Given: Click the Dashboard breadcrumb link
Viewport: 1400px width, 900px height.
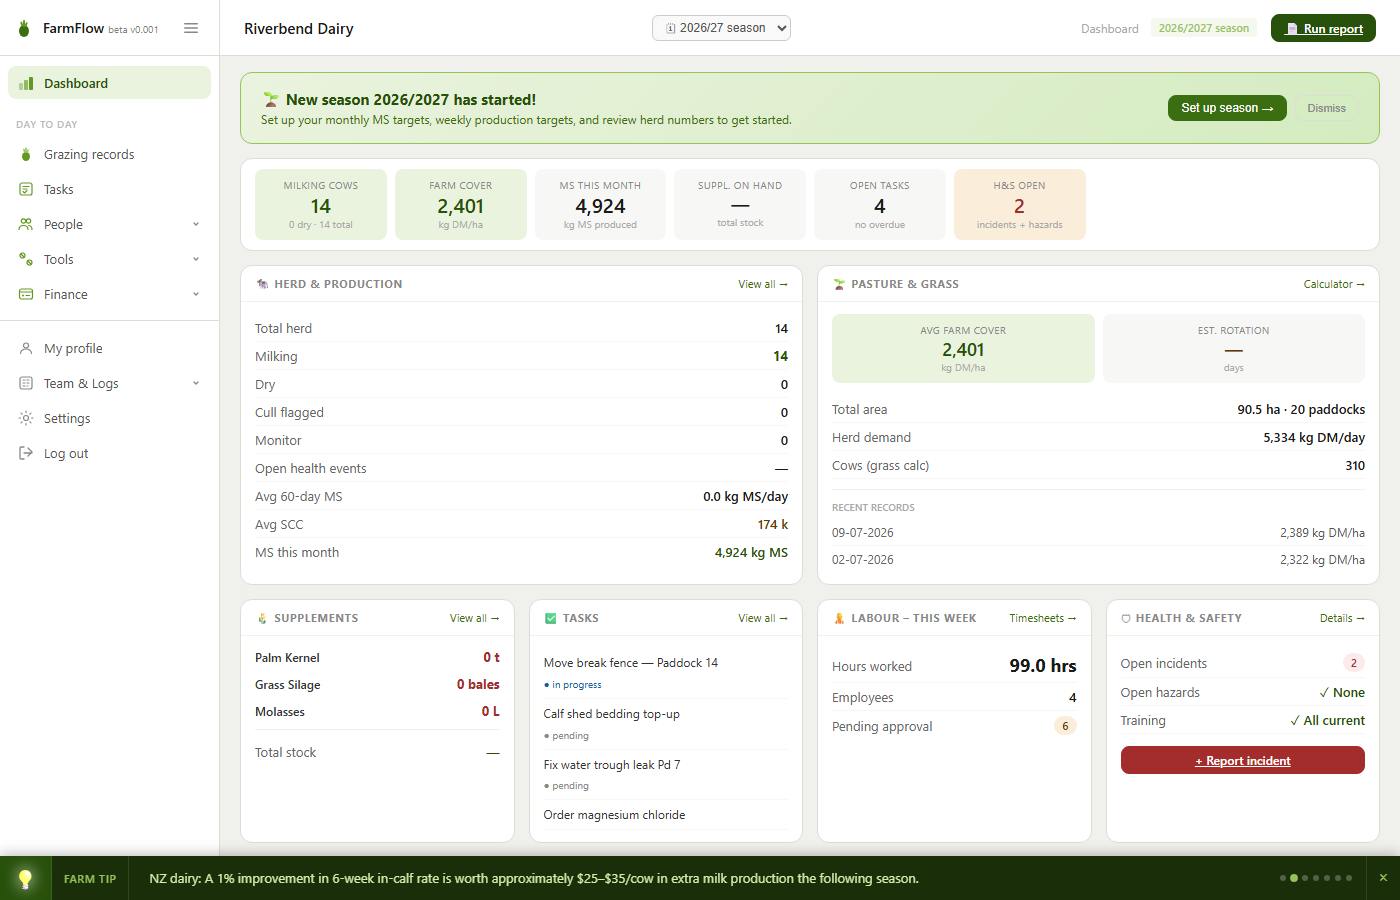Looking at the screenshot, I should pos(1109,29).
